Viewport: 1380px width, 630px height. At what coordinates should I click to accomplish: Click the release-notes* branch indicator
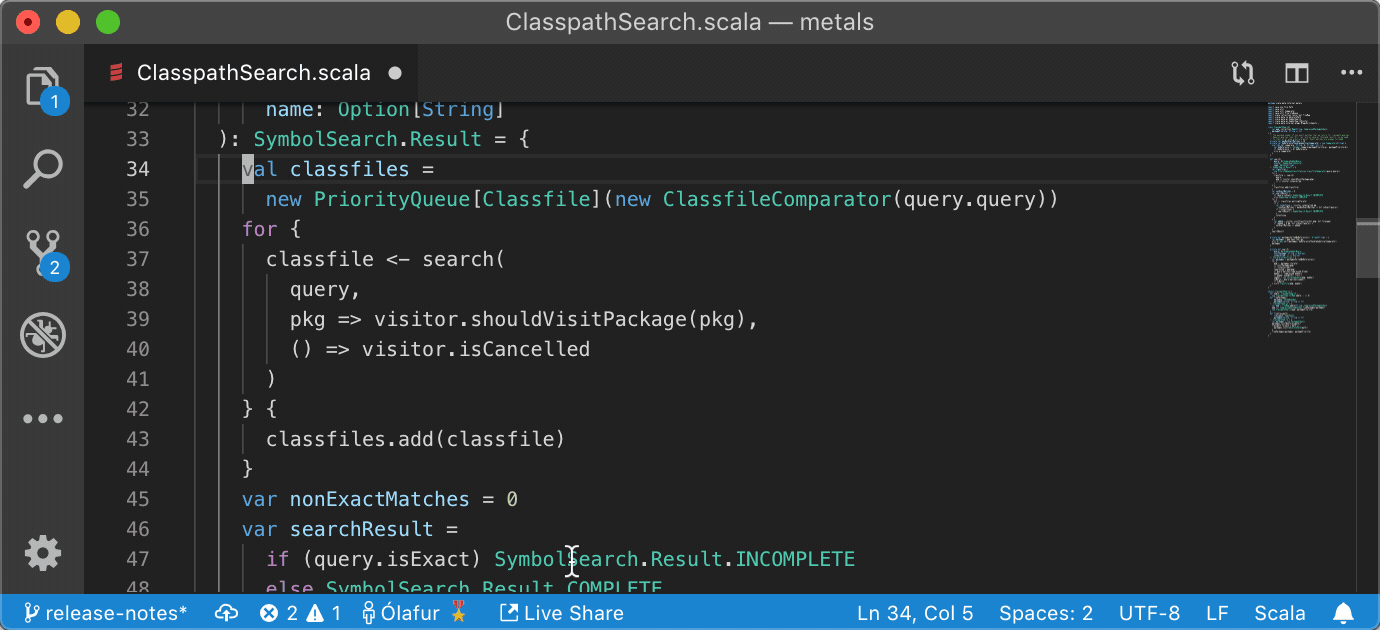(x=106, y=613)
